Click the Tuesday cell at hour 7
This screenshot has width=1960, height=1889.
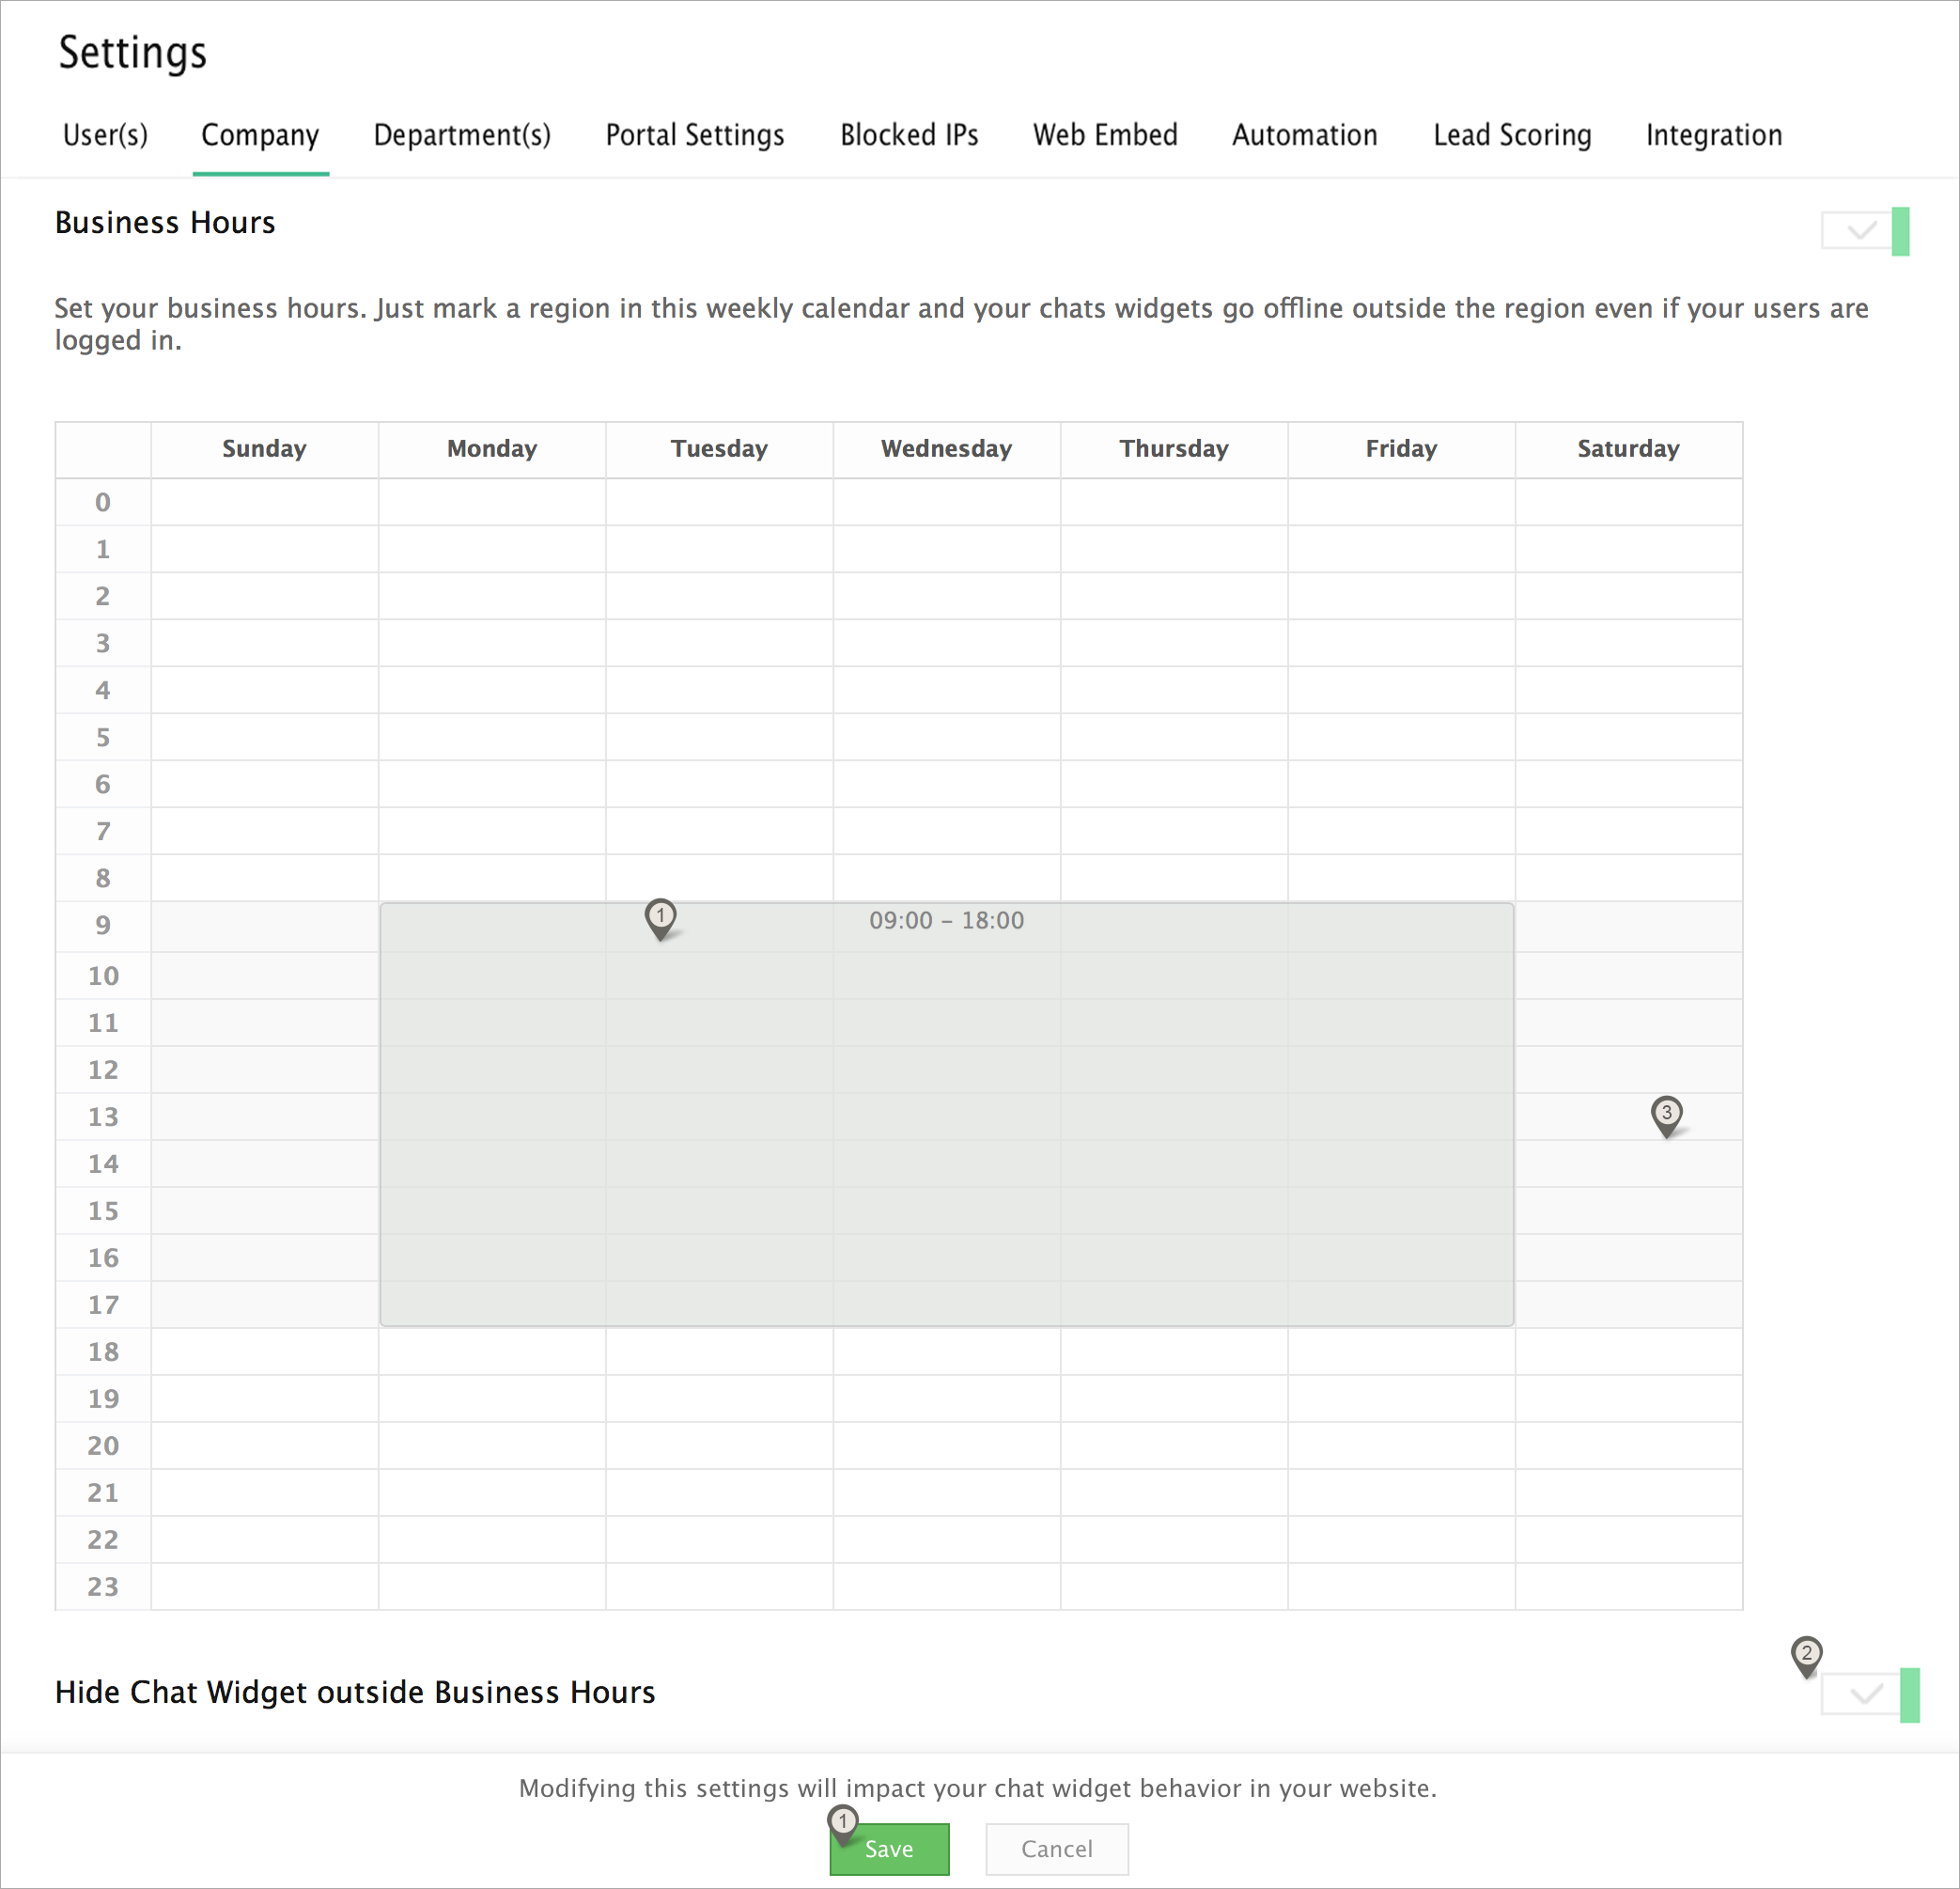tap(719, 831)
